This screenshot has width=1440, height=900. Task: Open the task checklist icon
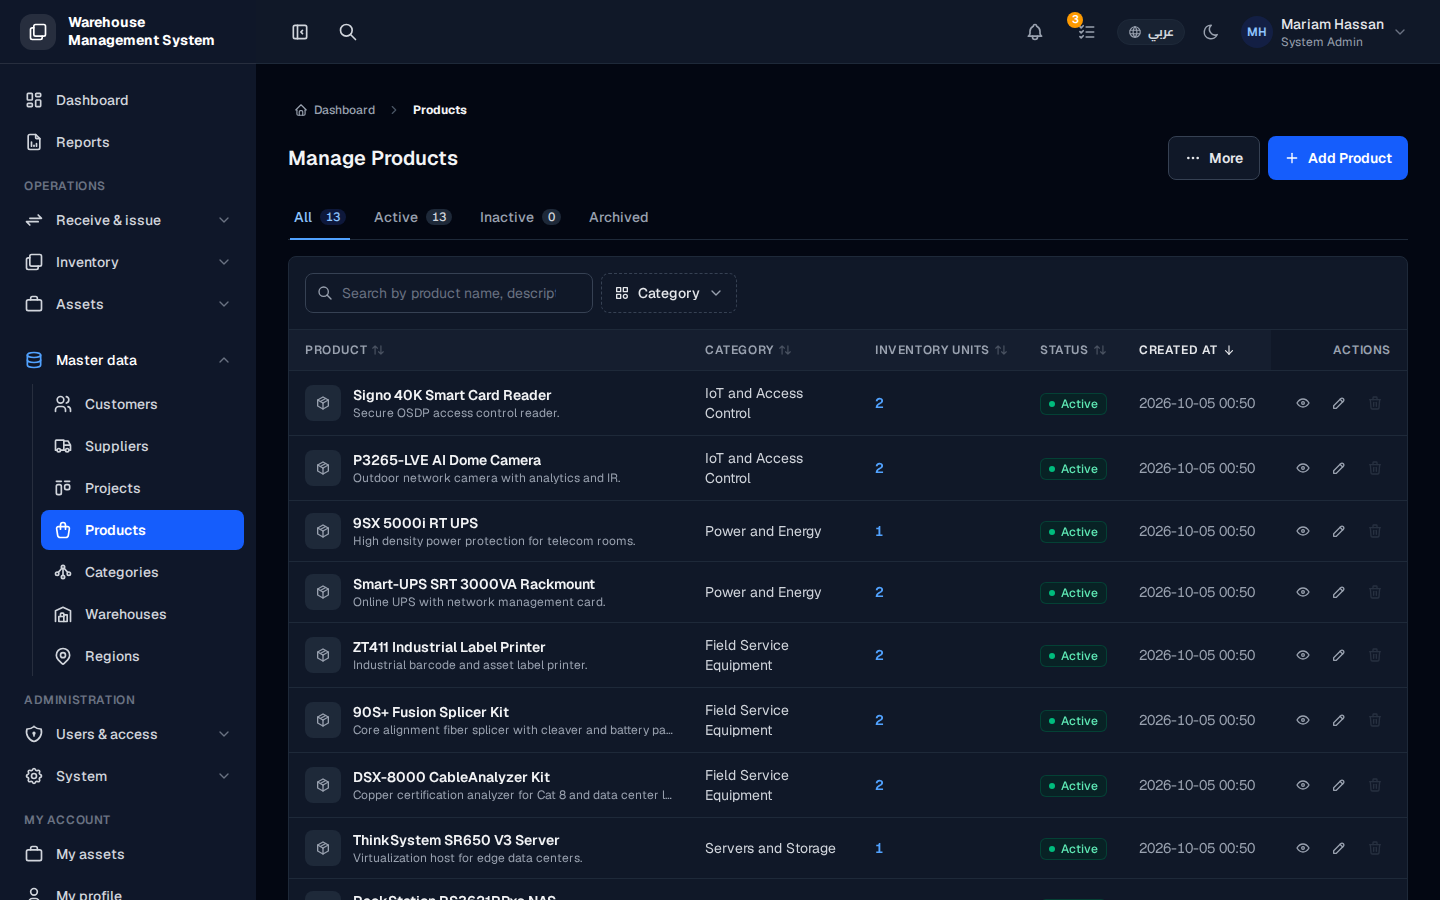tap(1086, 32)
